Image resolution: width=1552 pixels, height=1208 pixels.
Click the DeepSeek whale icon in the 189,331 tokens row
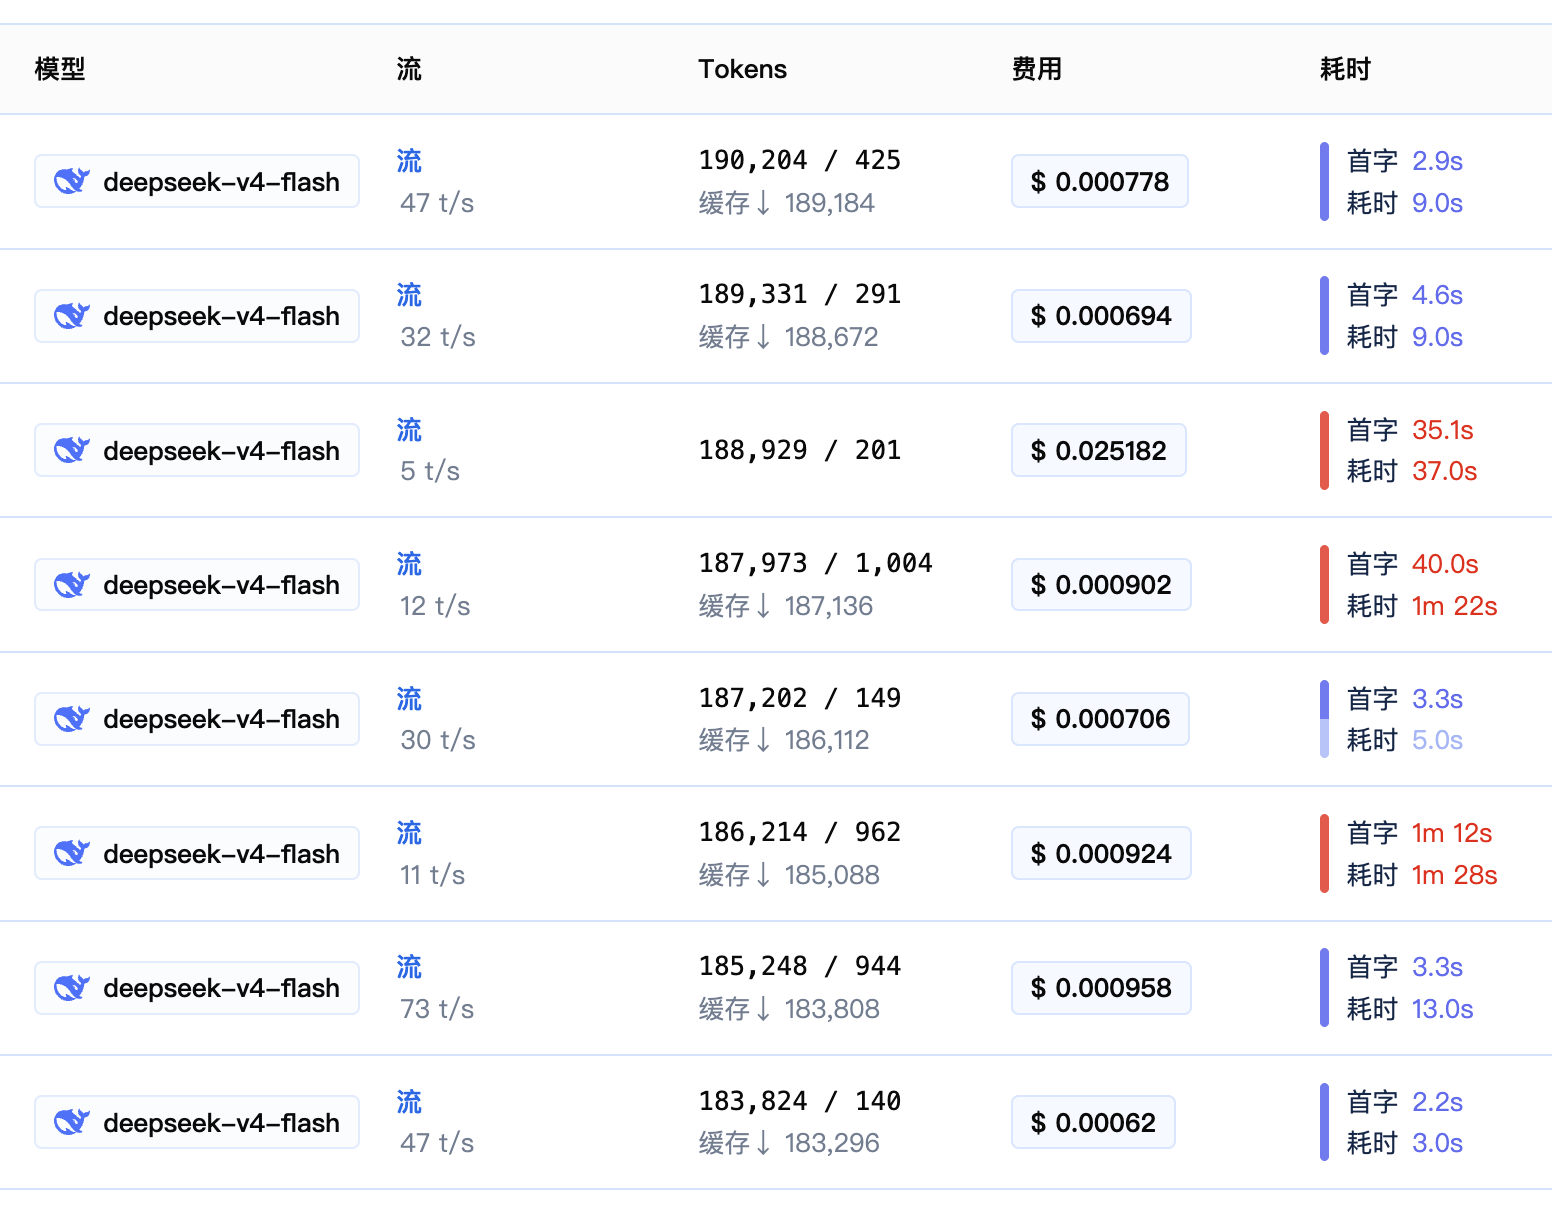point(72,316)
